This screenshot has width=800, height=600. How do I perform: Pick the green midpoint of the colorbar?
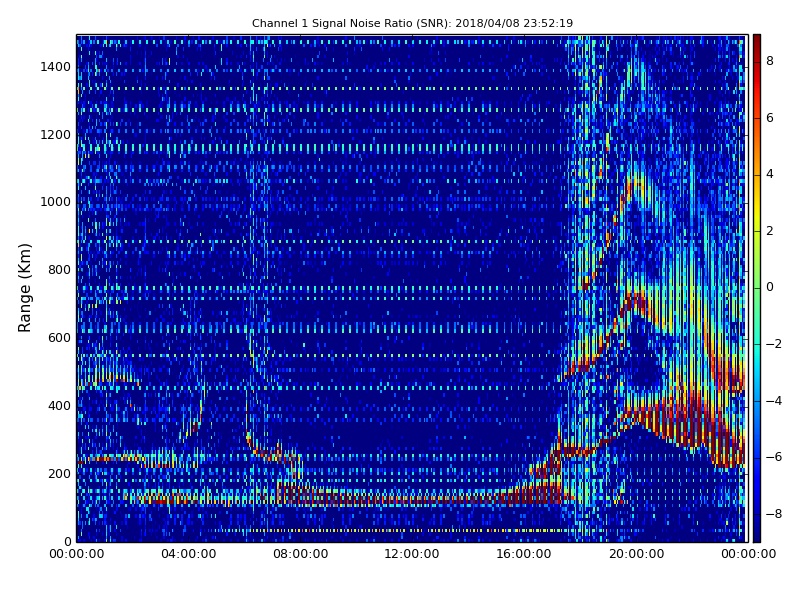coord(757,288)
